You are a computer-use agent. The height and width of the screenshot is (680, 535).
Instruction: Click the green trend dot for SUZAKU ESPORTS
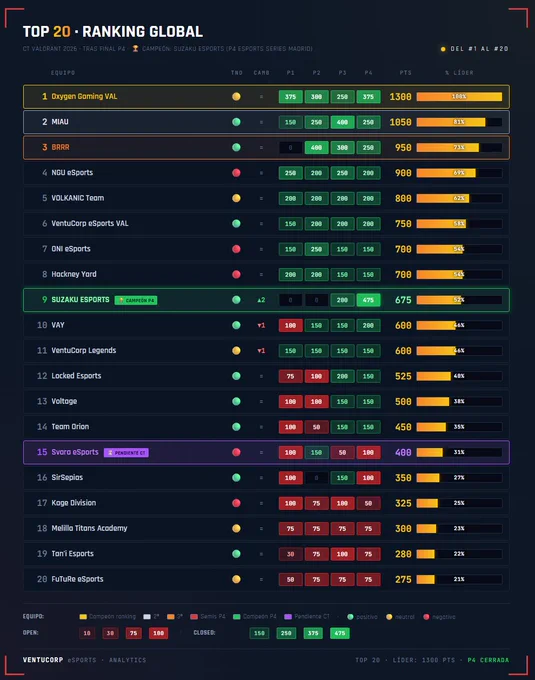click(236, 300)
